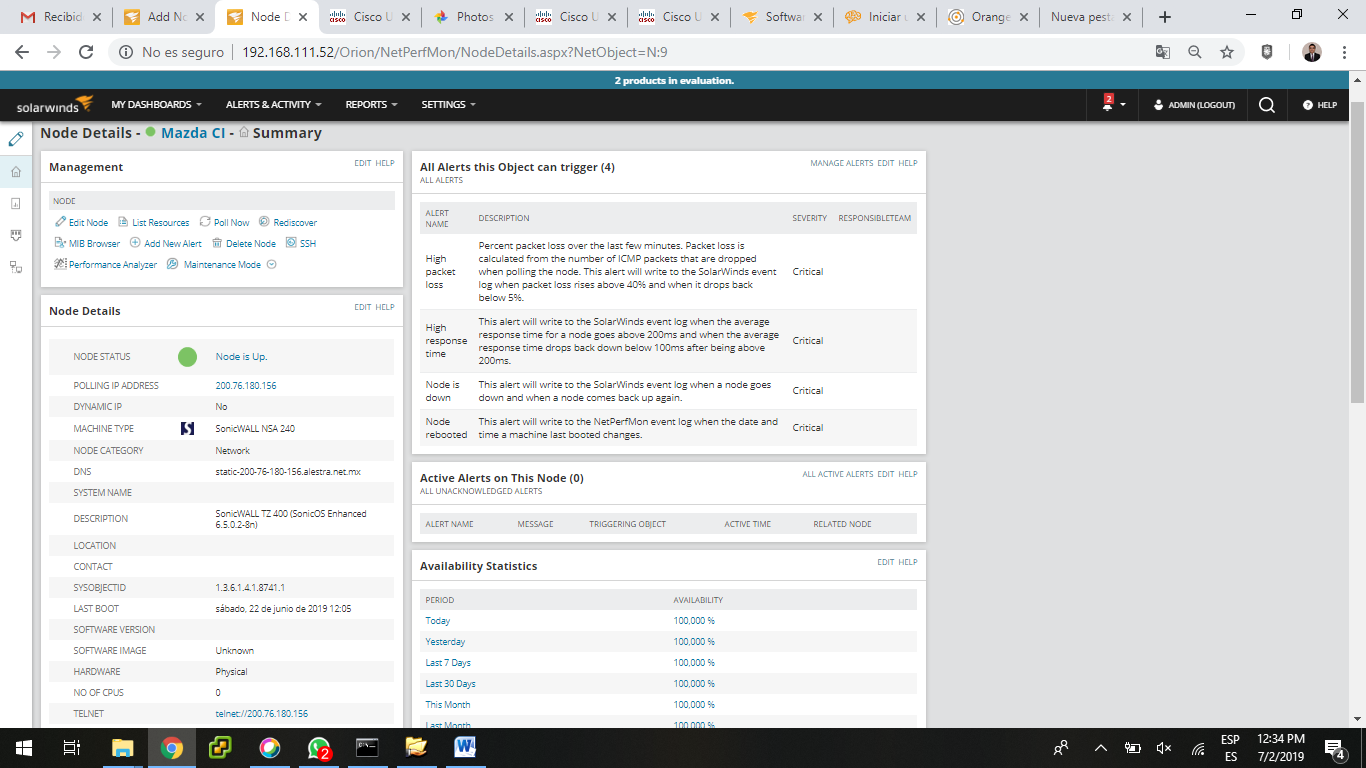The image size is (1366, 768).
Task: Launch Performance Analyzer
Action: 106,264
